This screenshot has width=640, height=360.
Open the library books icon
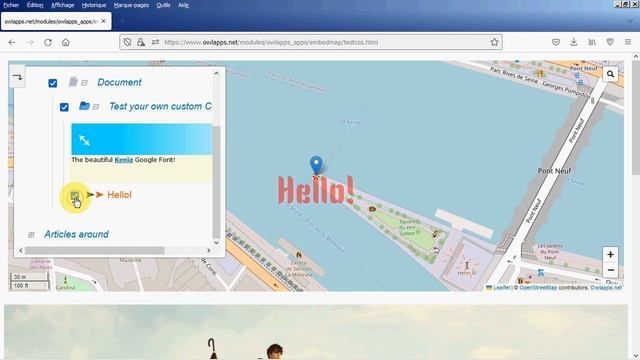click(592, 42)
